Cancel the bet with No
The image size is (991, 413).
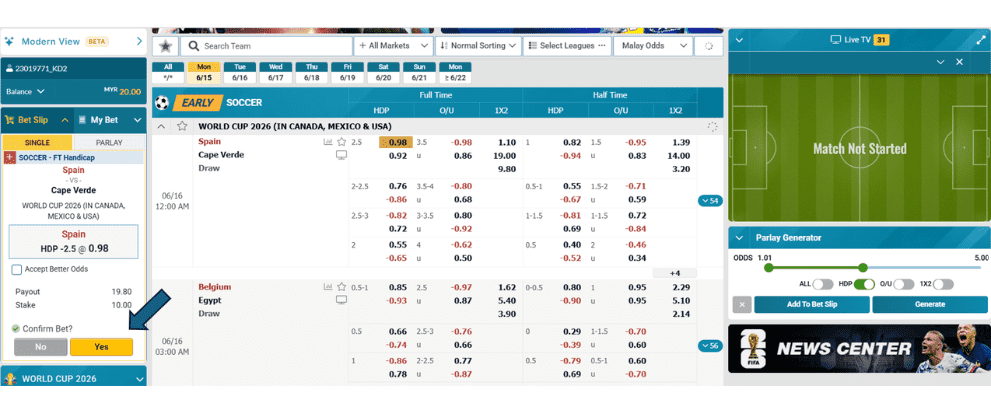point(40,347)
